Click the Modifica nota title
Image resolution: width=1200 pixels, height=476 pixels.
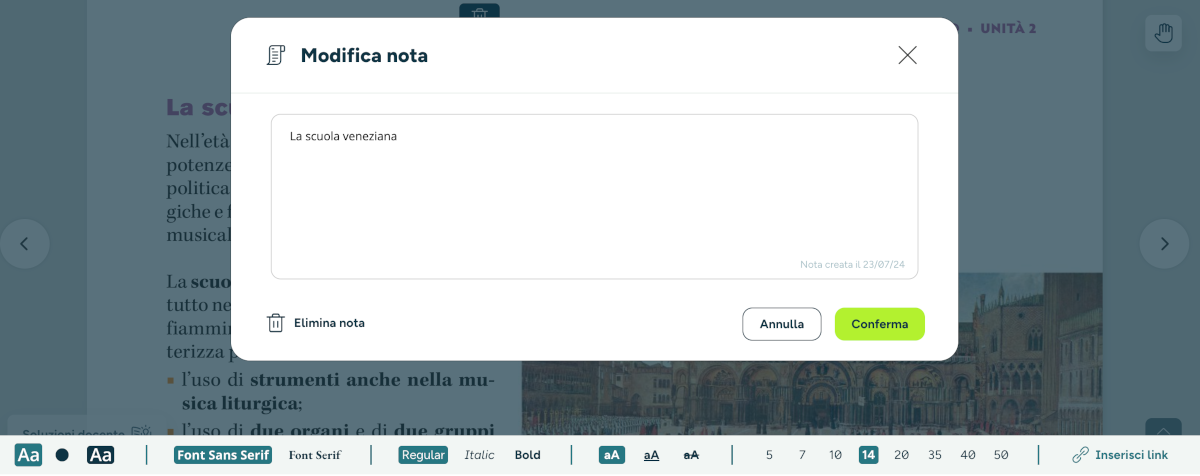click(364, 56)
